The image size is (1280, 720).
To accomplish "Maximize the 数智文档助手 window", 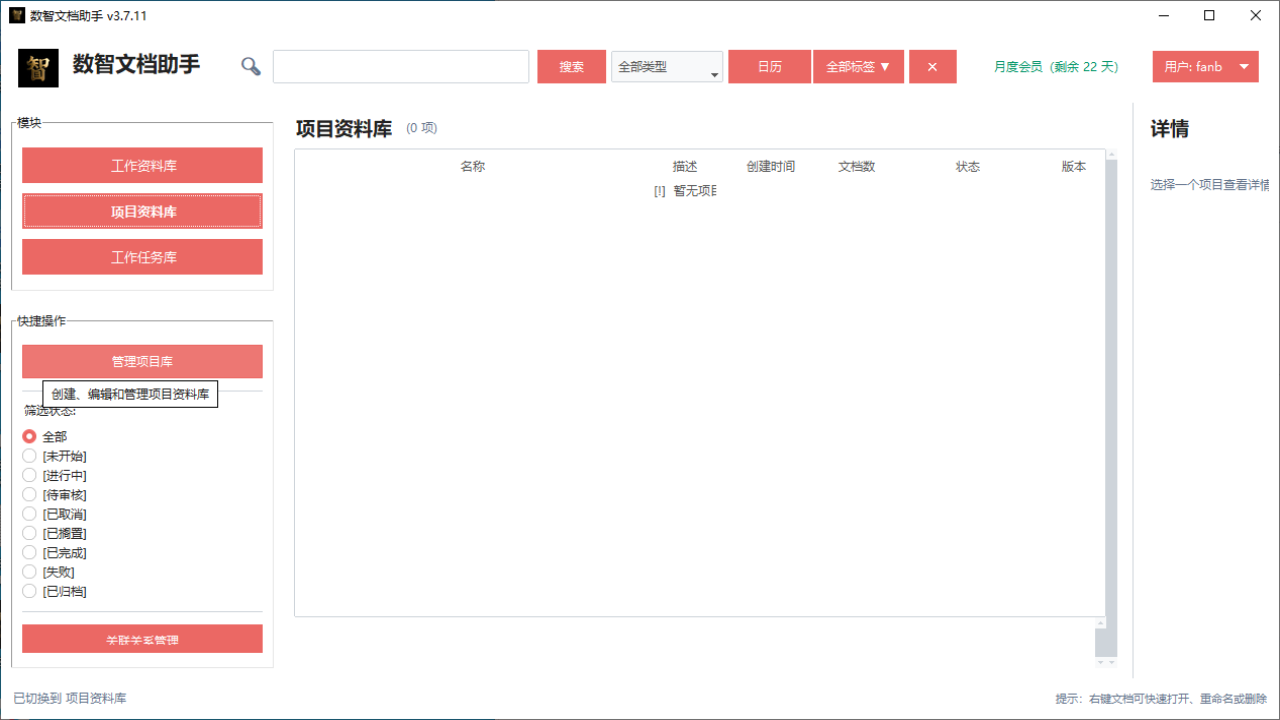I will coord(1210,16).
